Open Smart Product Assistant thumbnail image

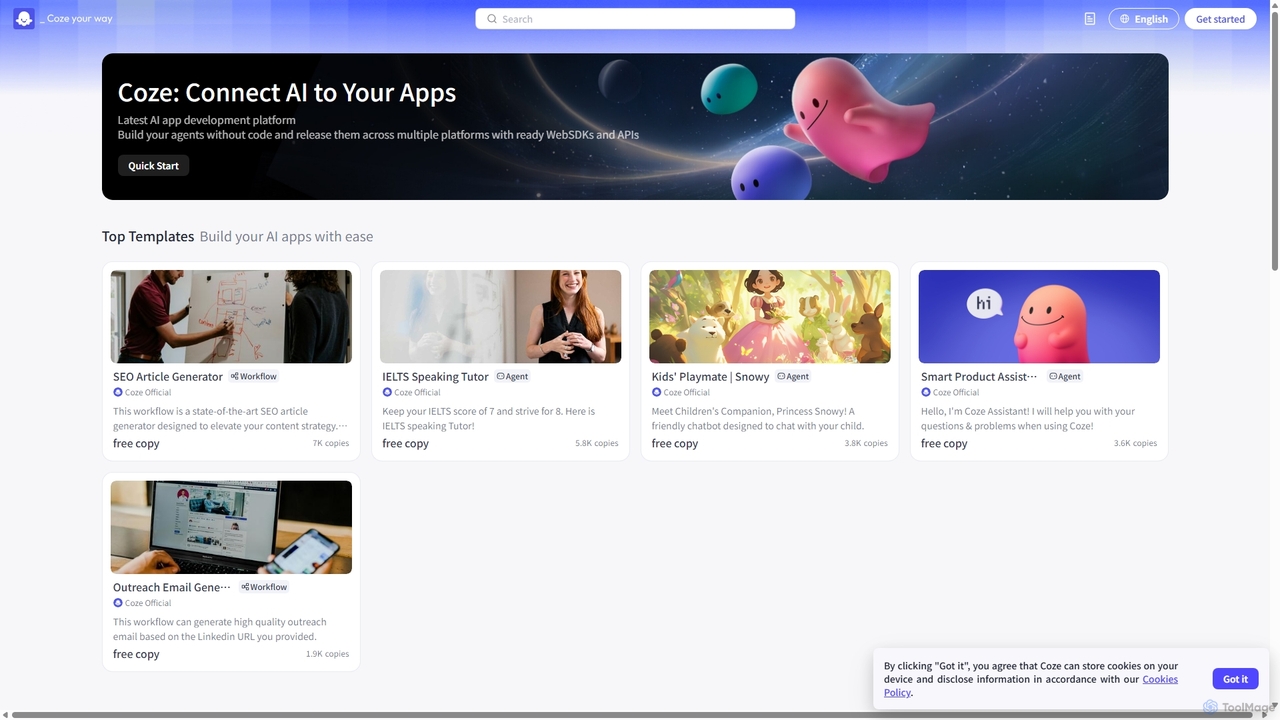(1039, 316)
